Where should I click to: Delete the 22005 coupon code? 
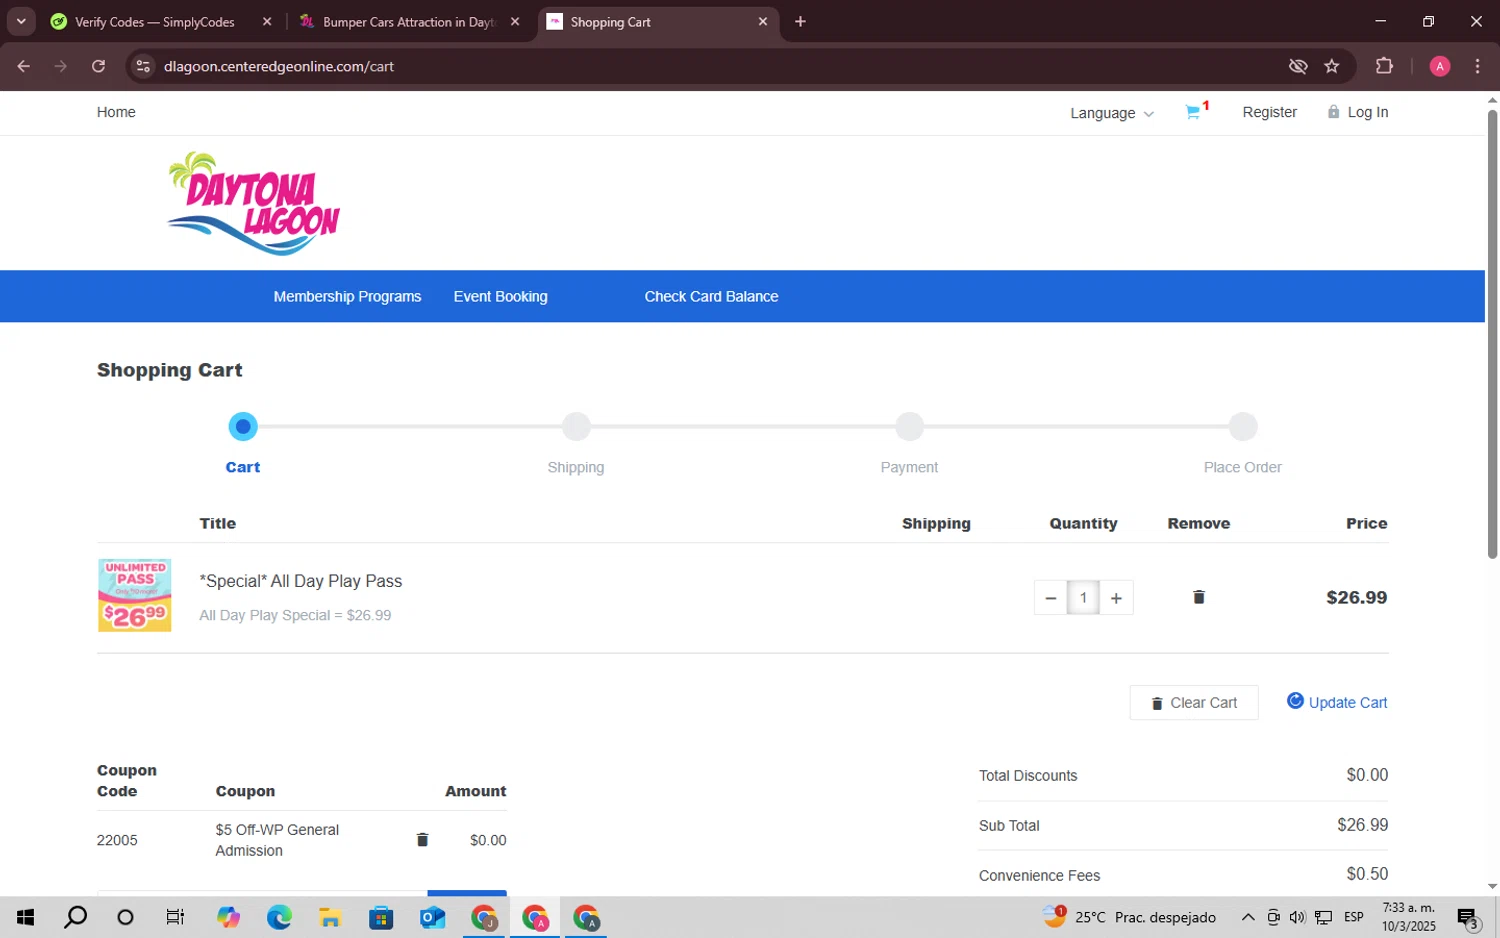click(x=422, y=840)
